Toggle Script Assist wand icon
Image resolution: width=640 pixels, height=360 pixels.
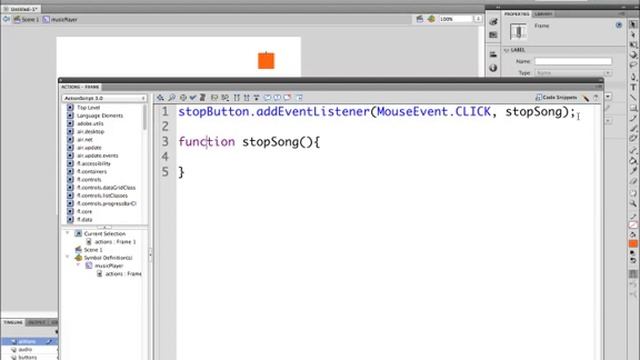click(x=586, y=98)
